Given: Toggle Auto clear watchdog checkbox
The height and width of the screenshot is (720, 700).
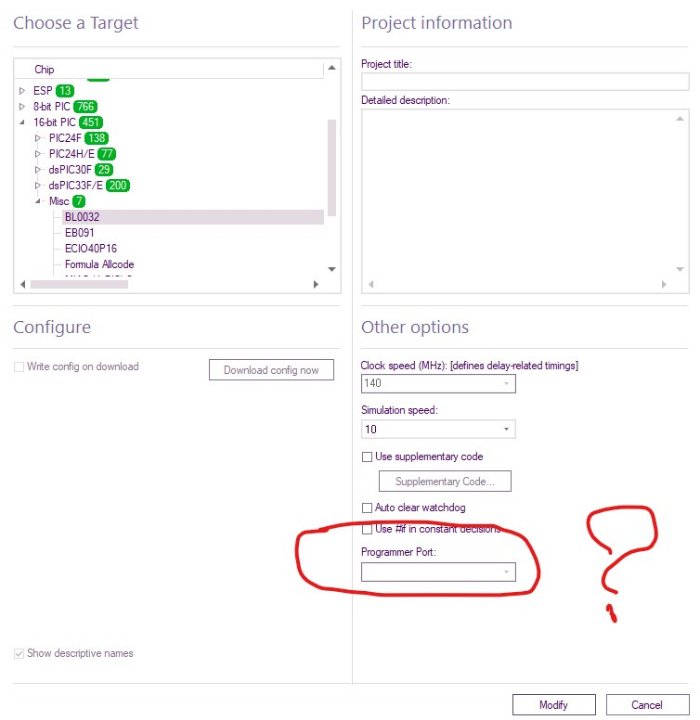Looking at the screenshot, I should 367,508.
